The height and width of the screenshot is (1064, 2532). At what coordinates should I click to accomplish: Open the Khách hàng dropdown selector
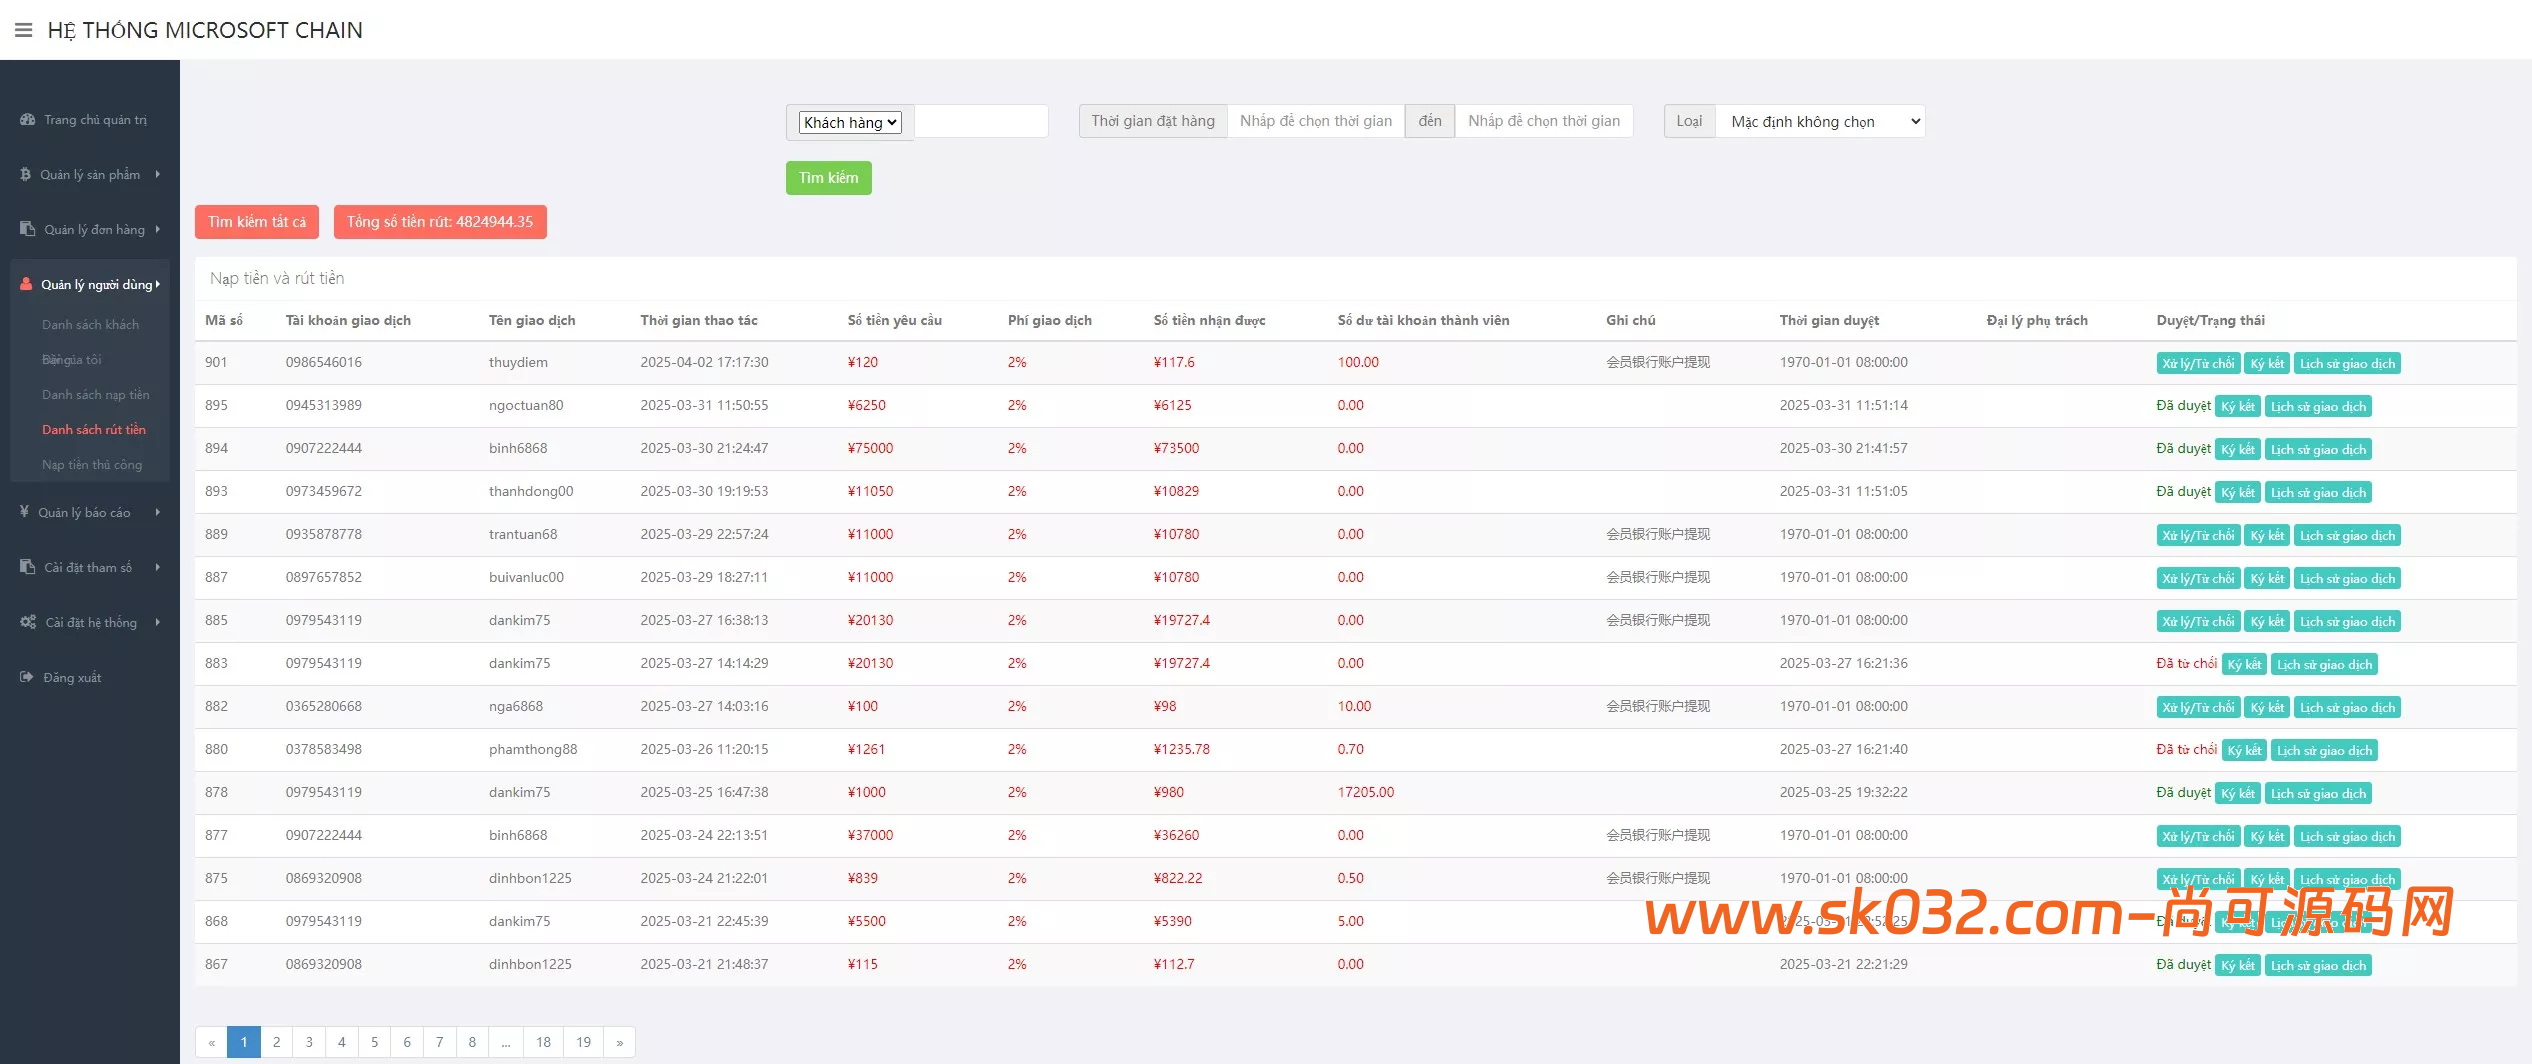[x=849, y=122]
